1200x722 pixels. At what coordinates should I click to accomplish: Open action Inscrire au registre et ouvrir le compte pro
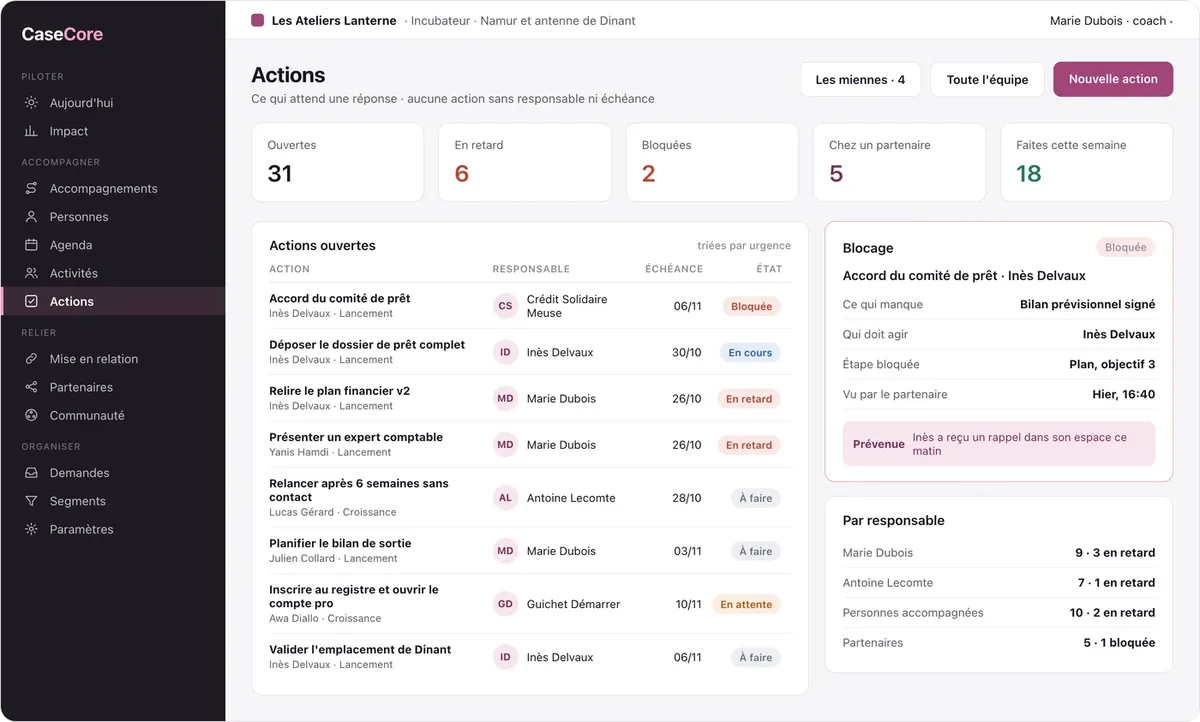(x=530, y=604)
